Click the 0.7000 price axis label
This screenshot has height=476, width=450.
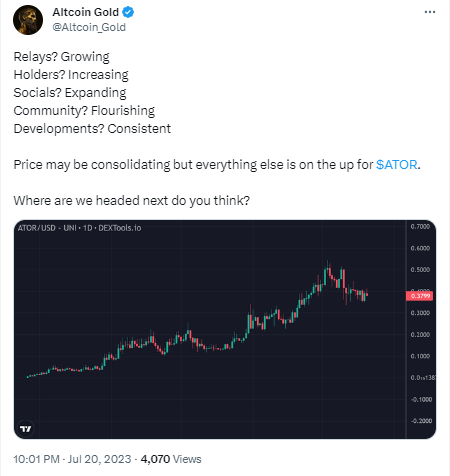point(420,226)
